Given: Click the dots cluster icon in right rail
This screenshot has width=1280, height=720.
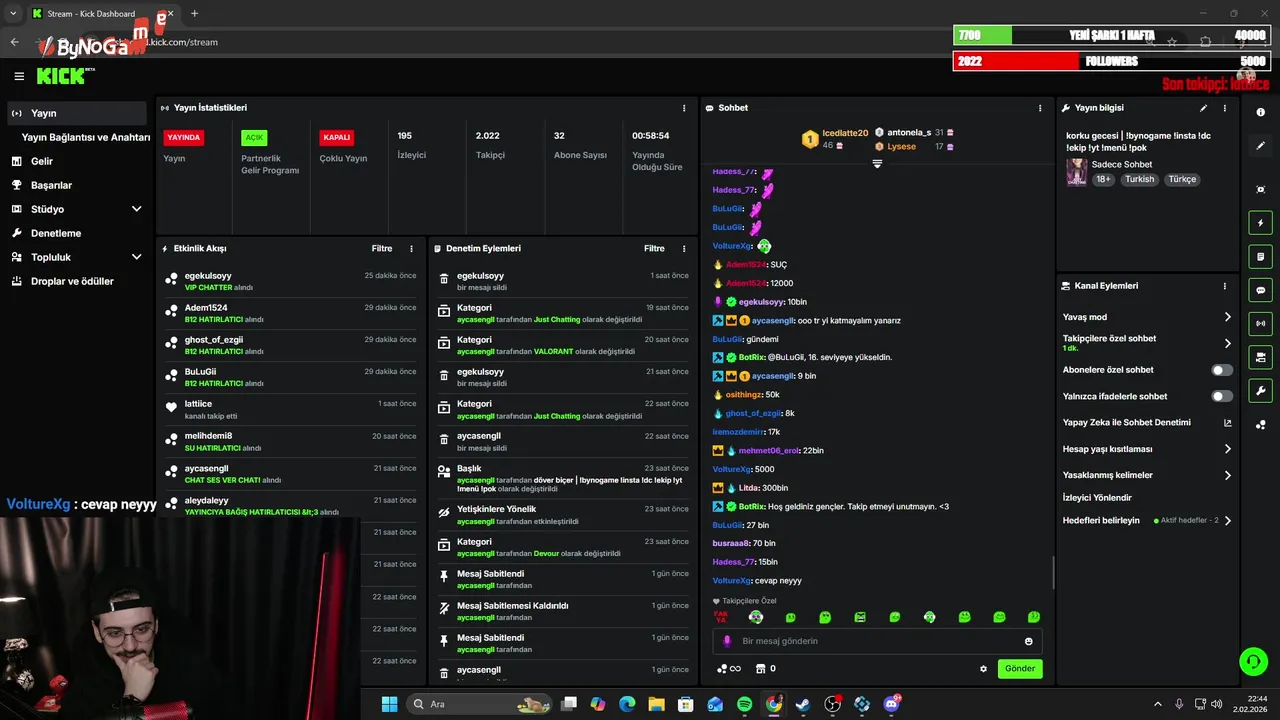Looking at the screenshot, I should click(1261, 425).
